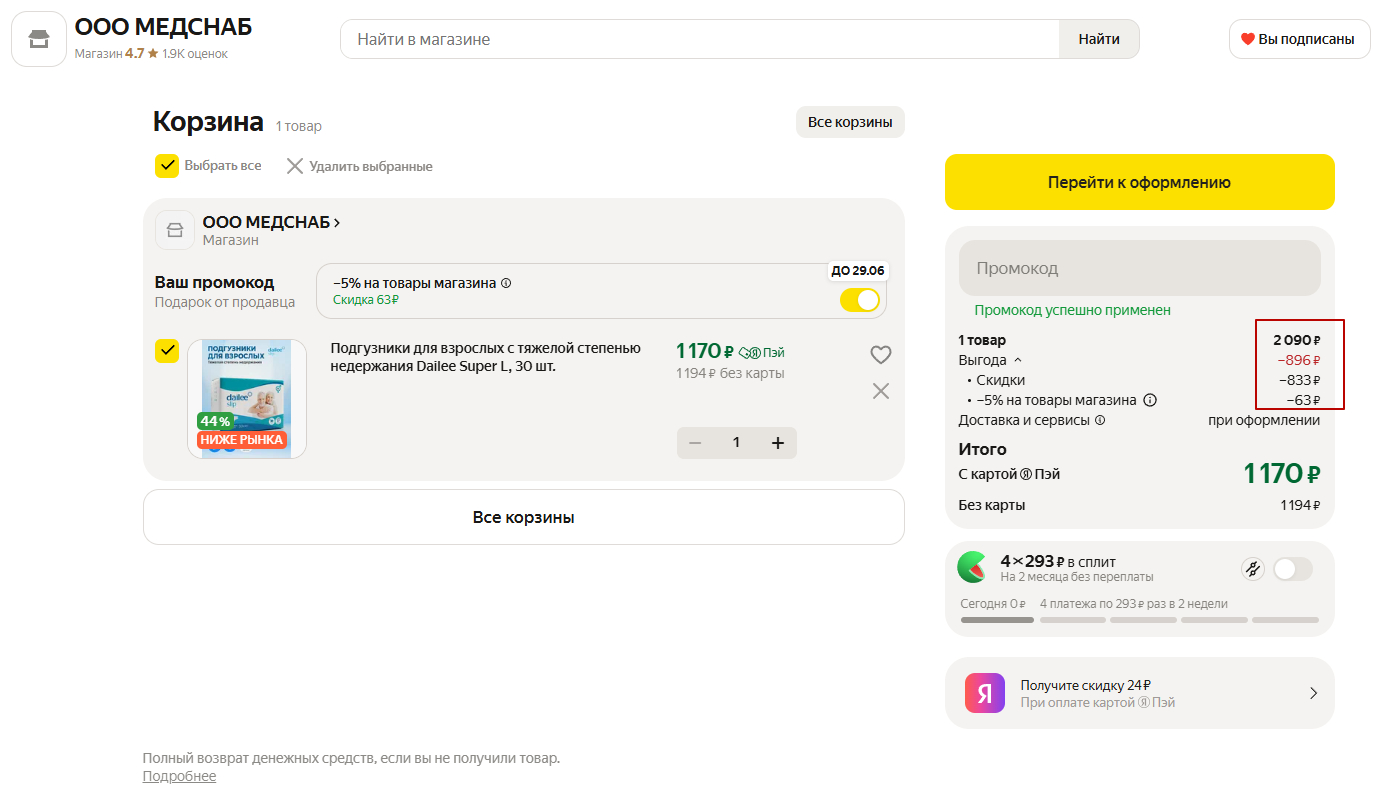Open info icon for Доставка и сервисы

coord(1100,420)
